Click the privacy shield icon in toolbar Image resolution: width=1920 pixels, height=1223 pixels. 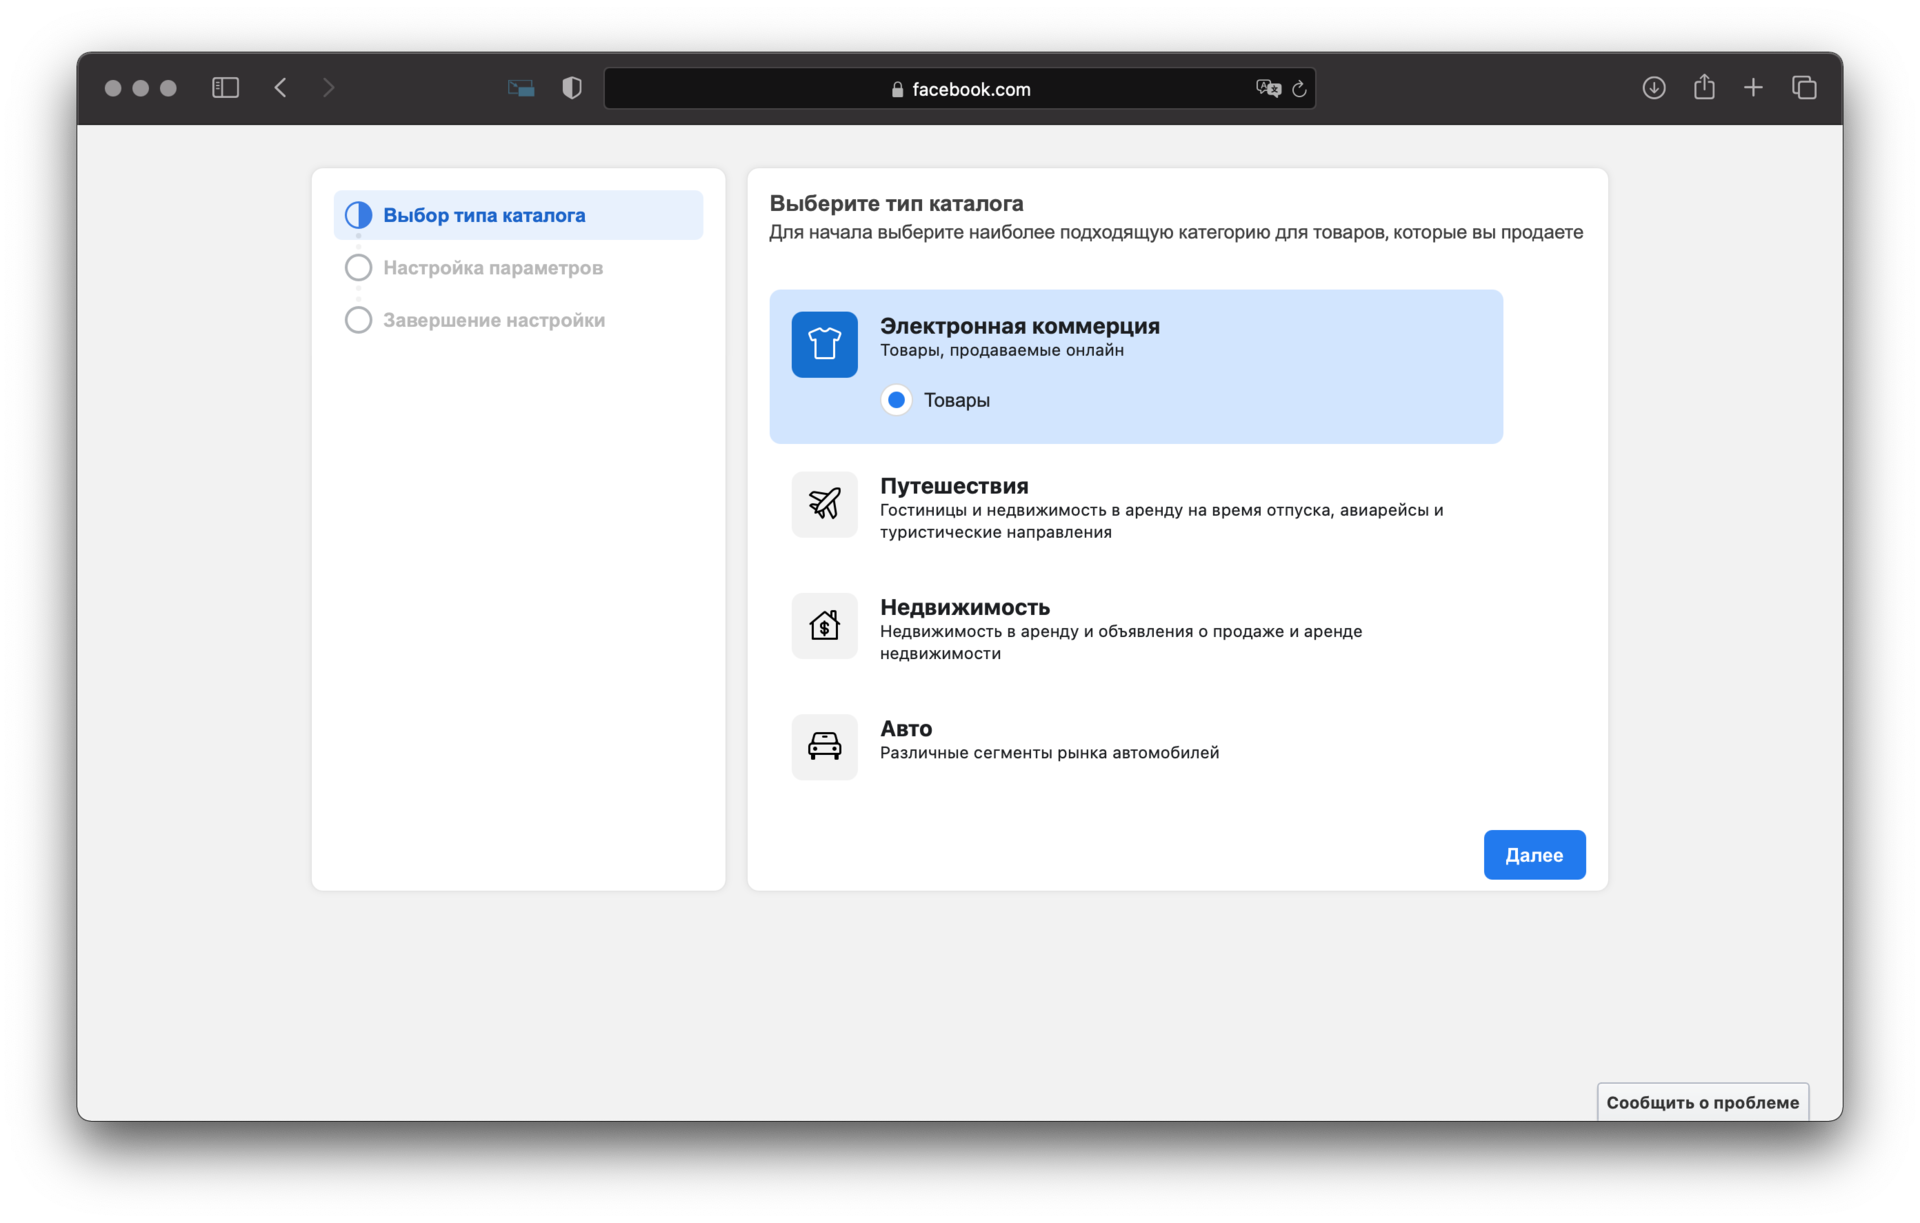[x=572, y=88]
